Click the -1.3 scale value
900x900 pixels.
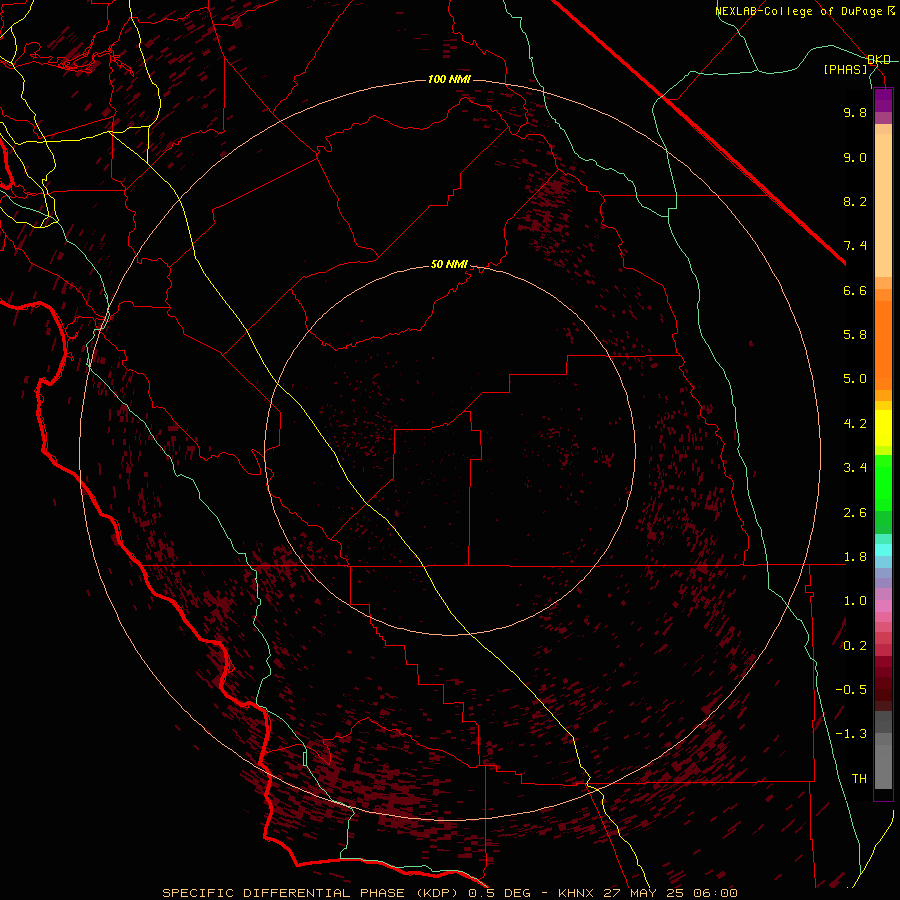click(x=851, y=734)
